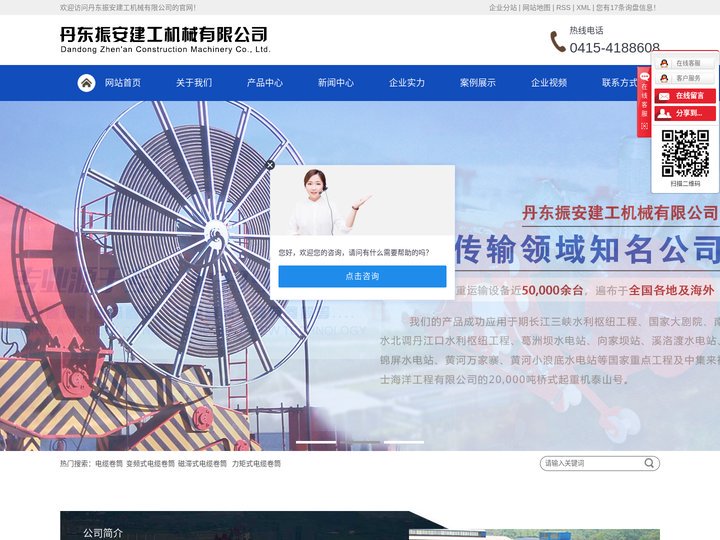Click the welcome text in top bar

coord(128,8)
